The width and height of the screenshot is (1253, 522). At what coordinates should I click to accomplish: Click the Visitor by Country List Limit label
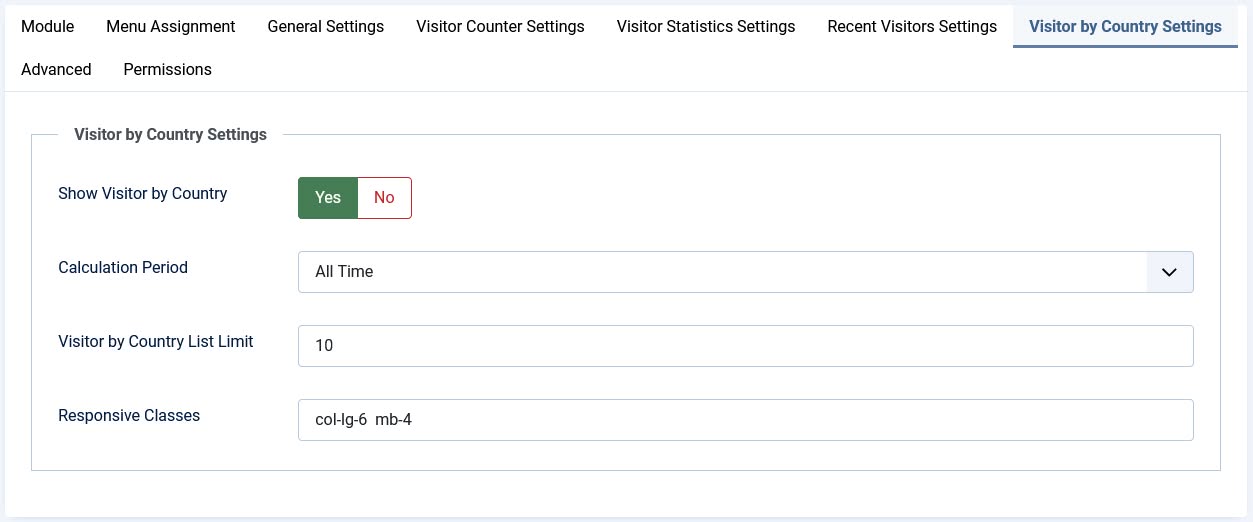156,342
